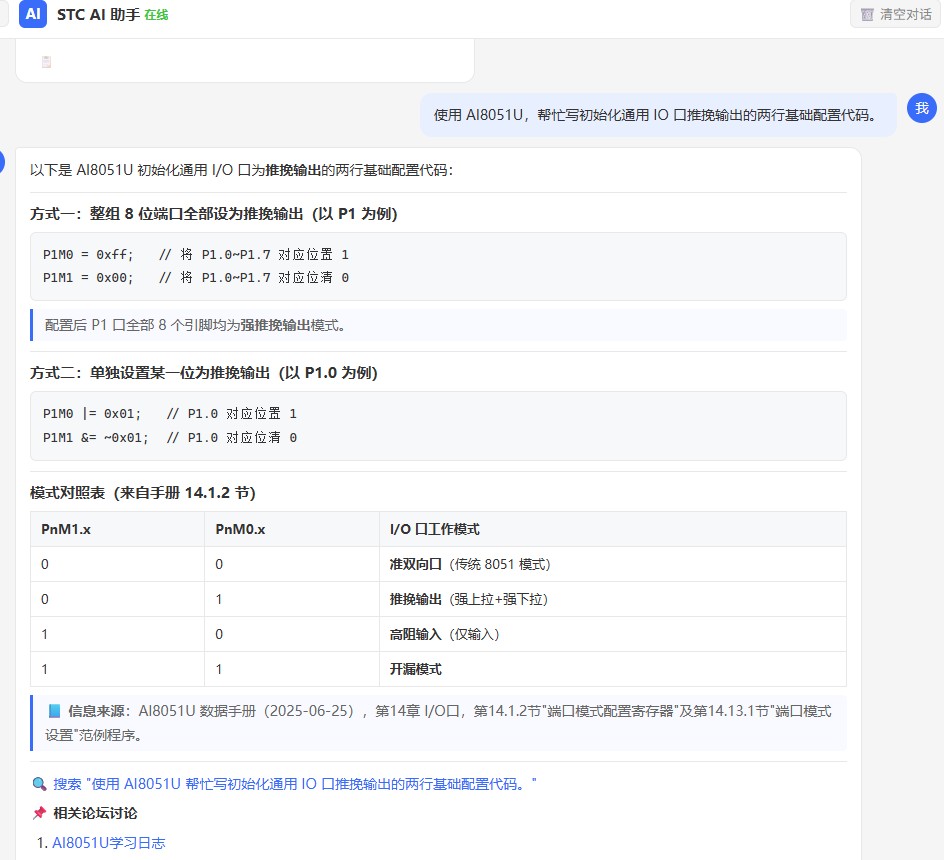Click the 方式二 heading text

click(x=204, y=373)
